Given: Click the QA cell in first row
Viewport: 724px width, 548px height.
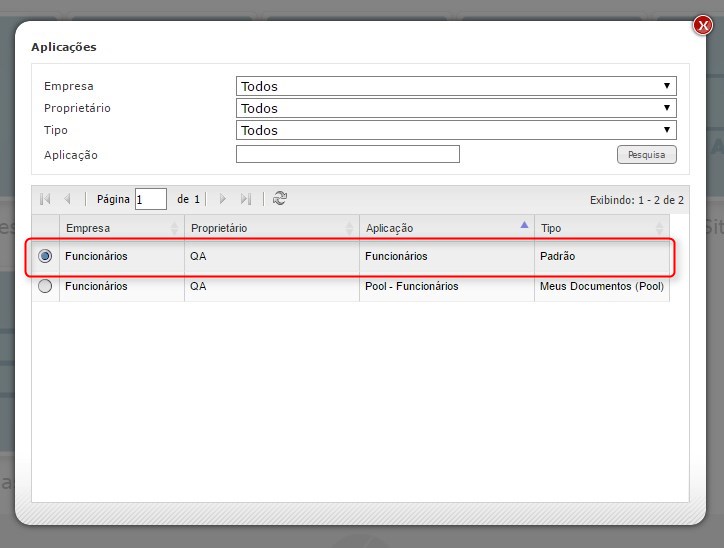Looking at the screenshot, I should click(198, 257).
